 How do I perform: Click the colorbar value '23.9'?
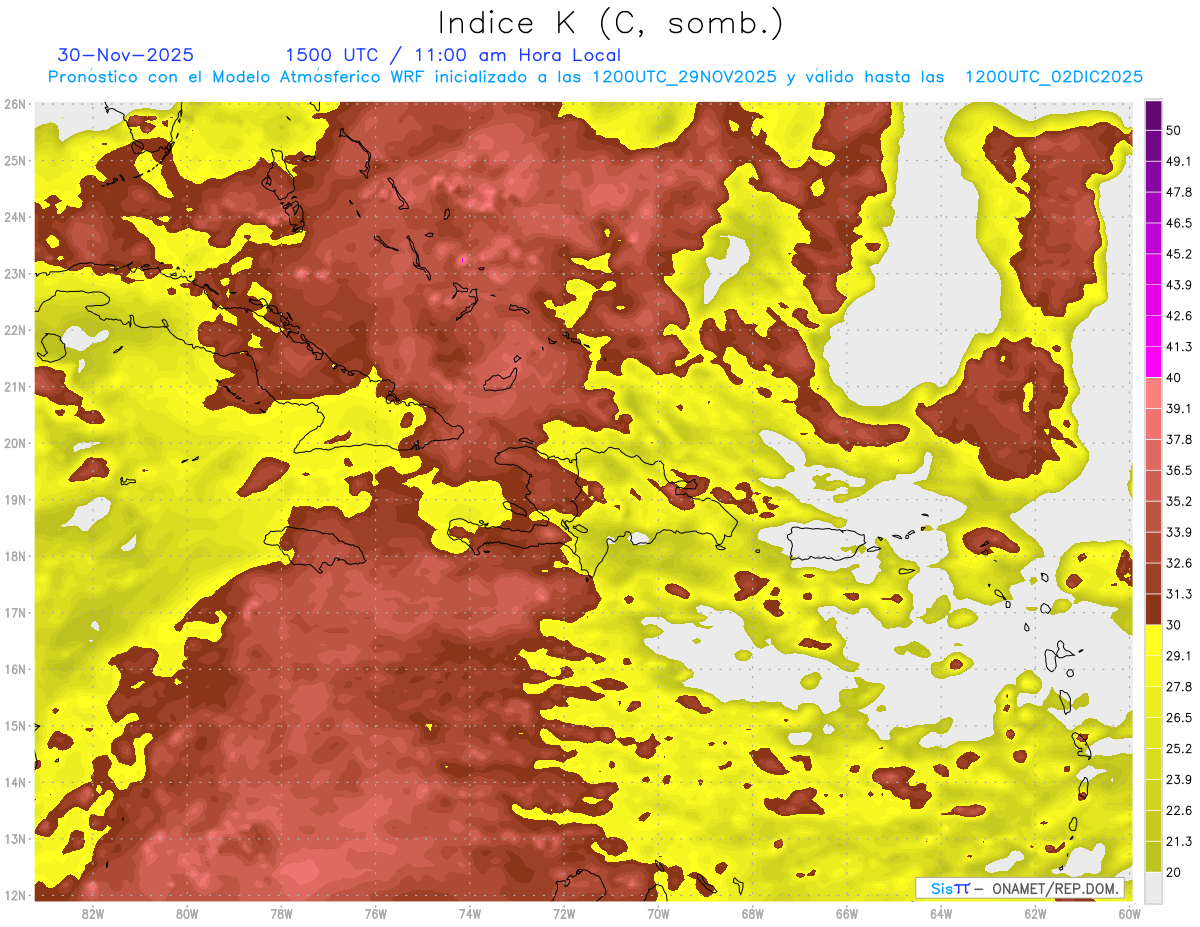1179,779
